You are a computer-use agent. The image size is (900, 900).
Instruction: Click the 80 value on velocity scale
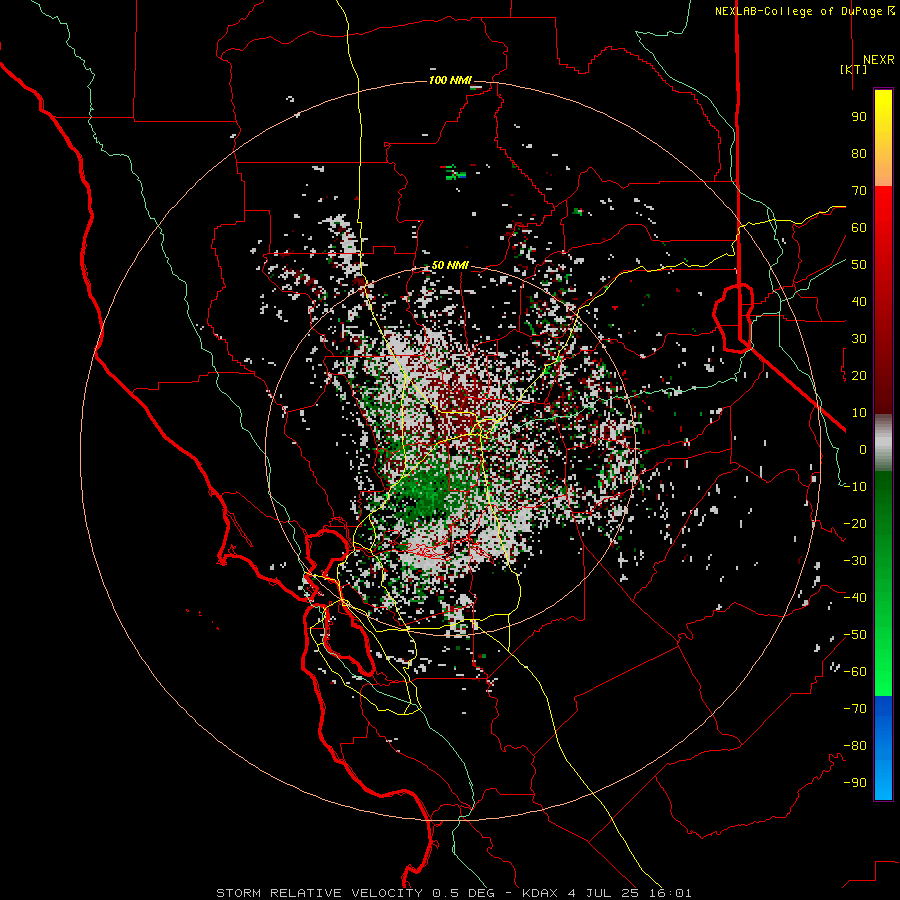[x=859, y=154]
